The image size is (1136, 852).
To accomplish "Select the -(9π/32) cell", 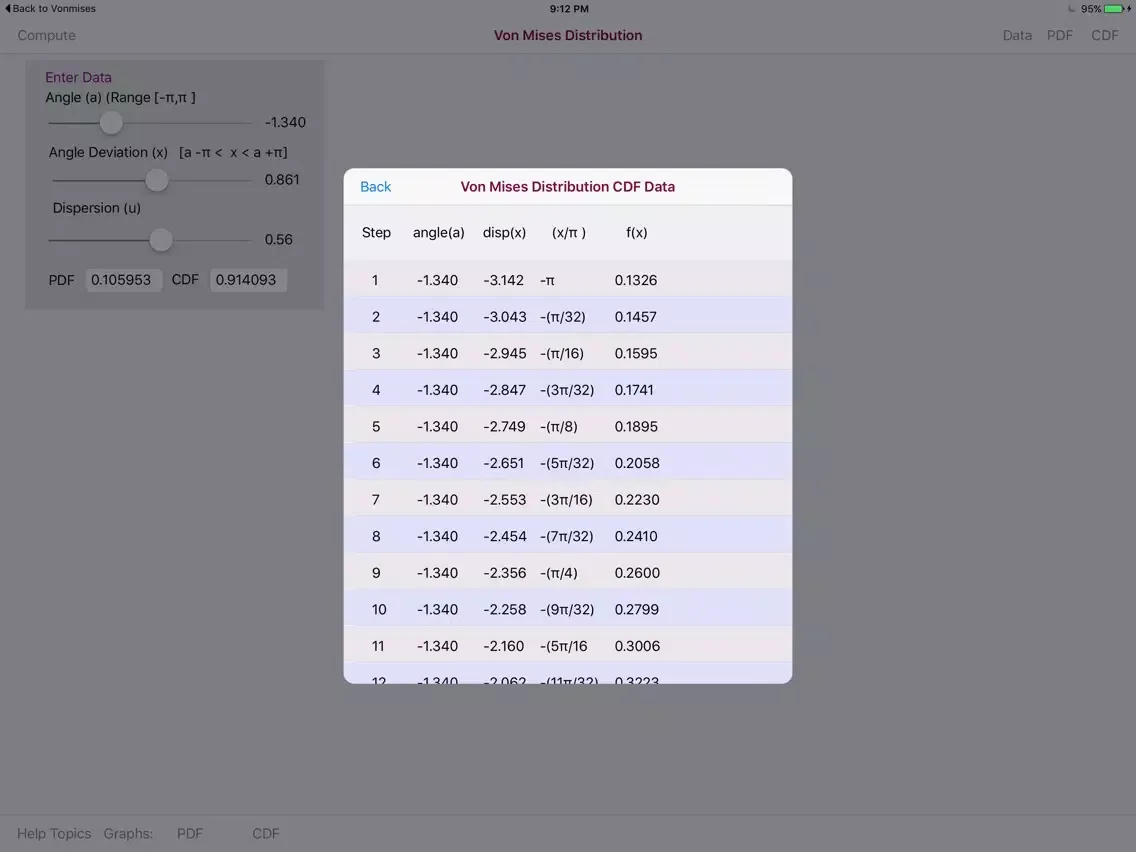I will point(567,609).
